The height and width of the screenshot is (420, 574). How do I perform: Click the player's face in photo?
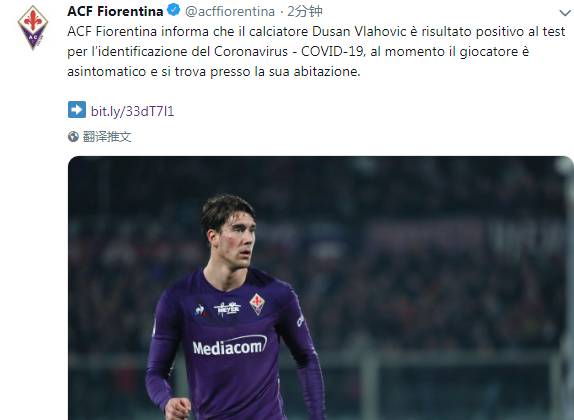tap(236, 240)
